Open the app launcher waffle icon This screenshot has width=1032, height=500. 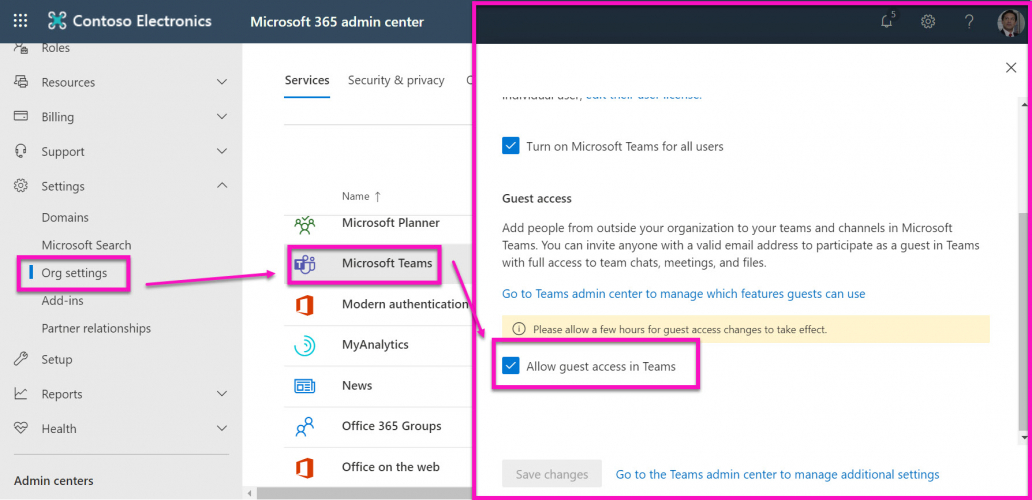(x=20, y=21)
